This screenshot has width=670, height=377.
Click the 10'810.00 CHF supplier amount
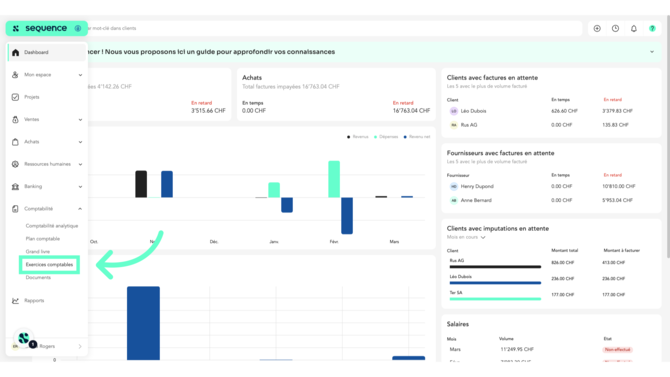[619, 186]
